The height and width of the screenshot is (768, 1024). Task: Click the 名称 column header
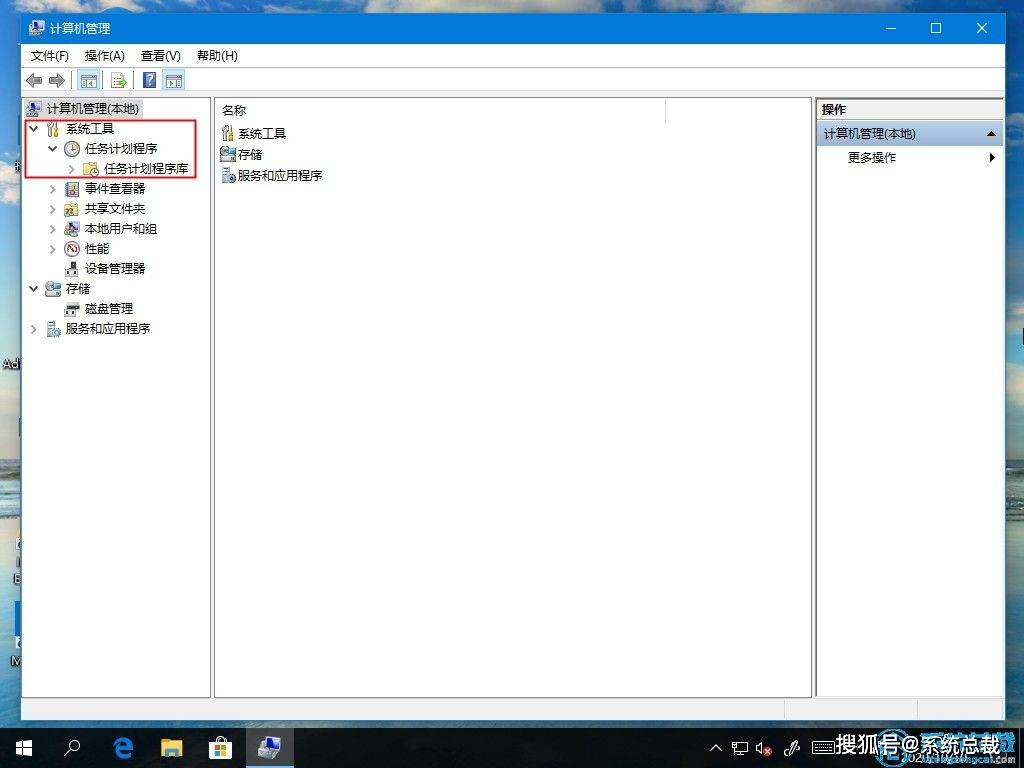[235, 110]
